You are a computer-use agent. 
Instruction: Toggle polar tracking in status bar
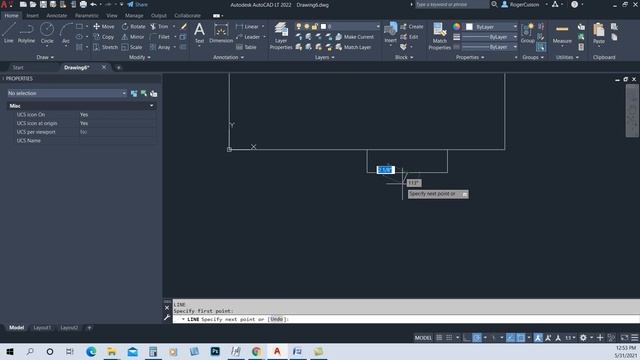pos(476,338)
